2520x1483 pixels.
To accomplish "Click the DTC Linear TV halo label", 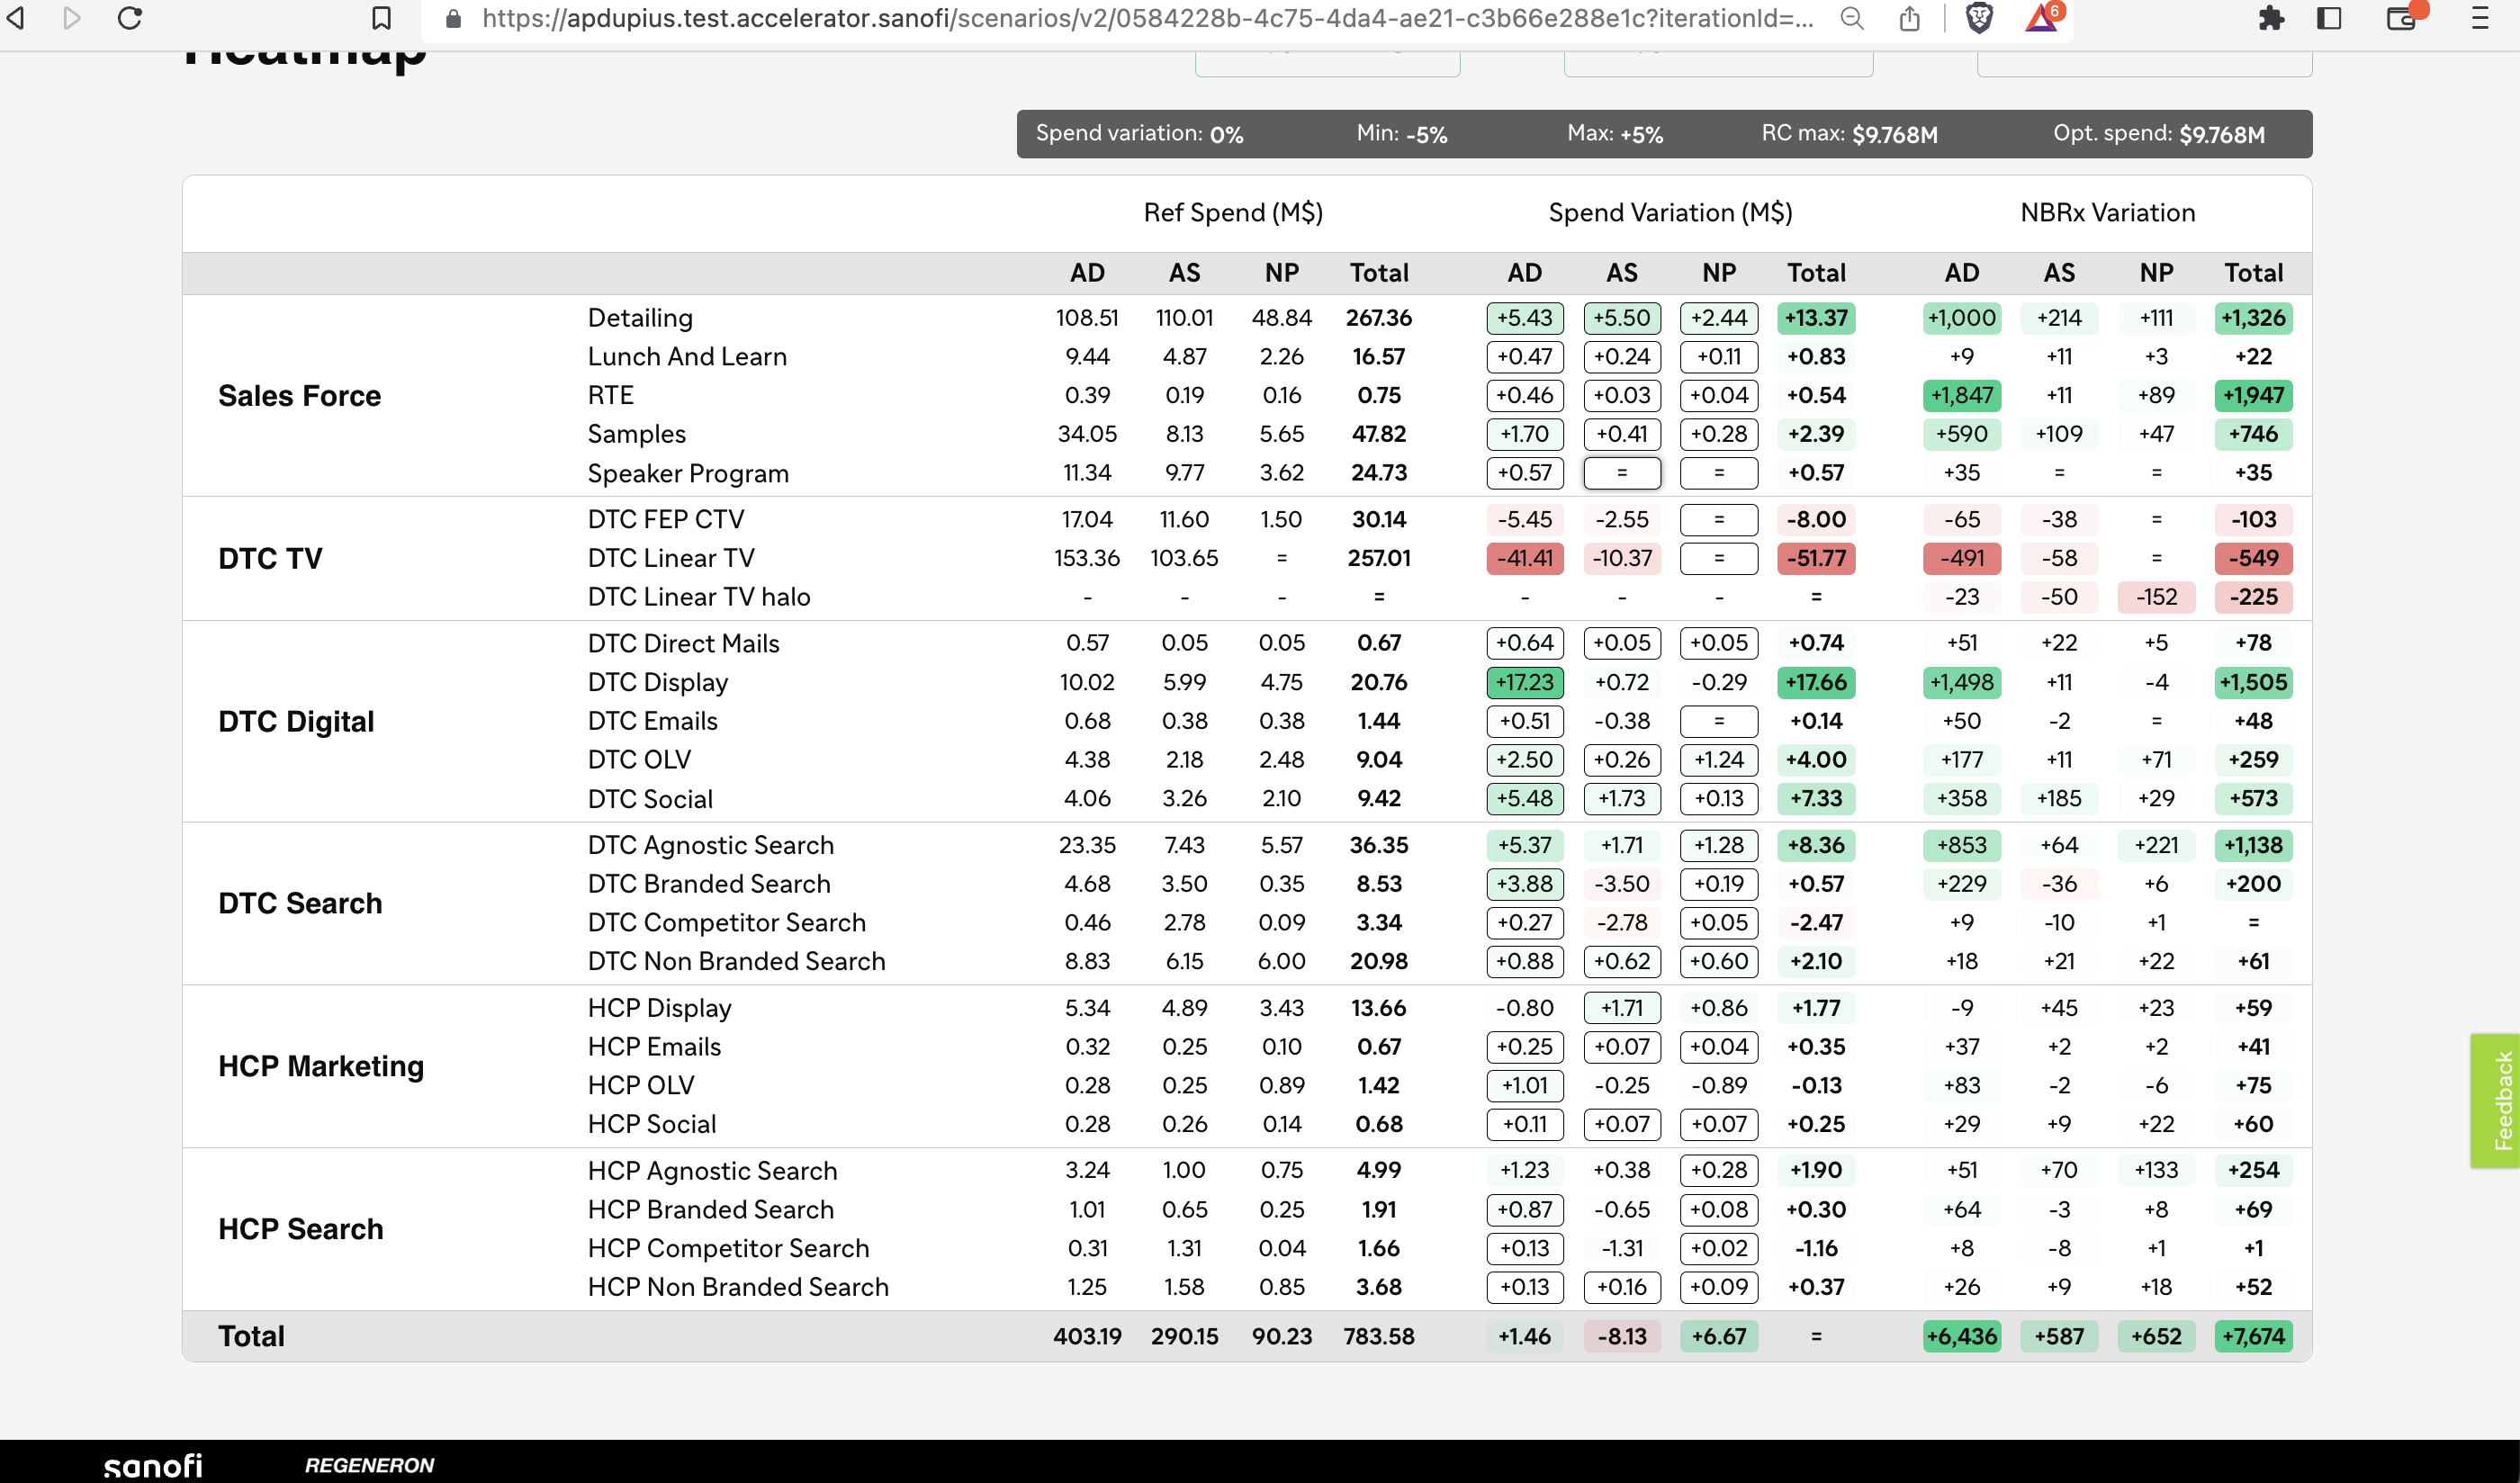I will click(x=699, y=597).
